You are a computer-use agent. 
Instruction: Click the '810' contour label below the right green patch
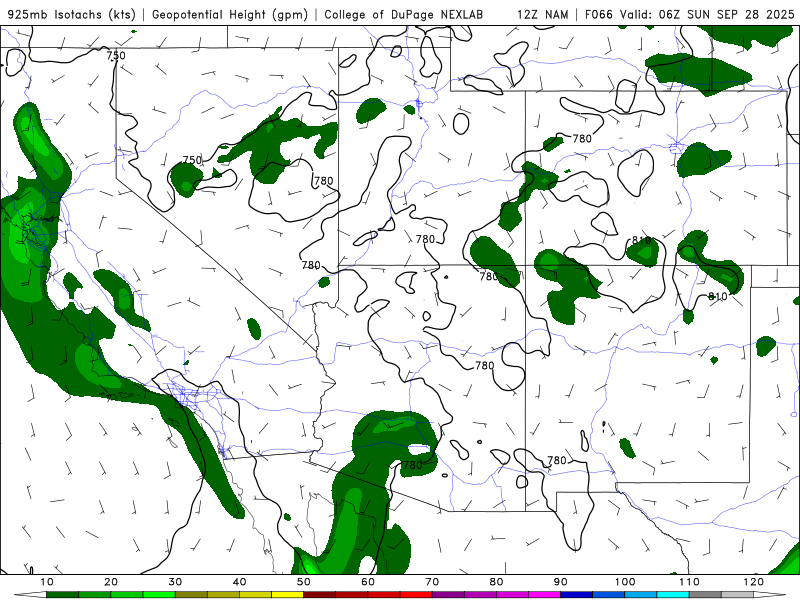tap(717, 296)
